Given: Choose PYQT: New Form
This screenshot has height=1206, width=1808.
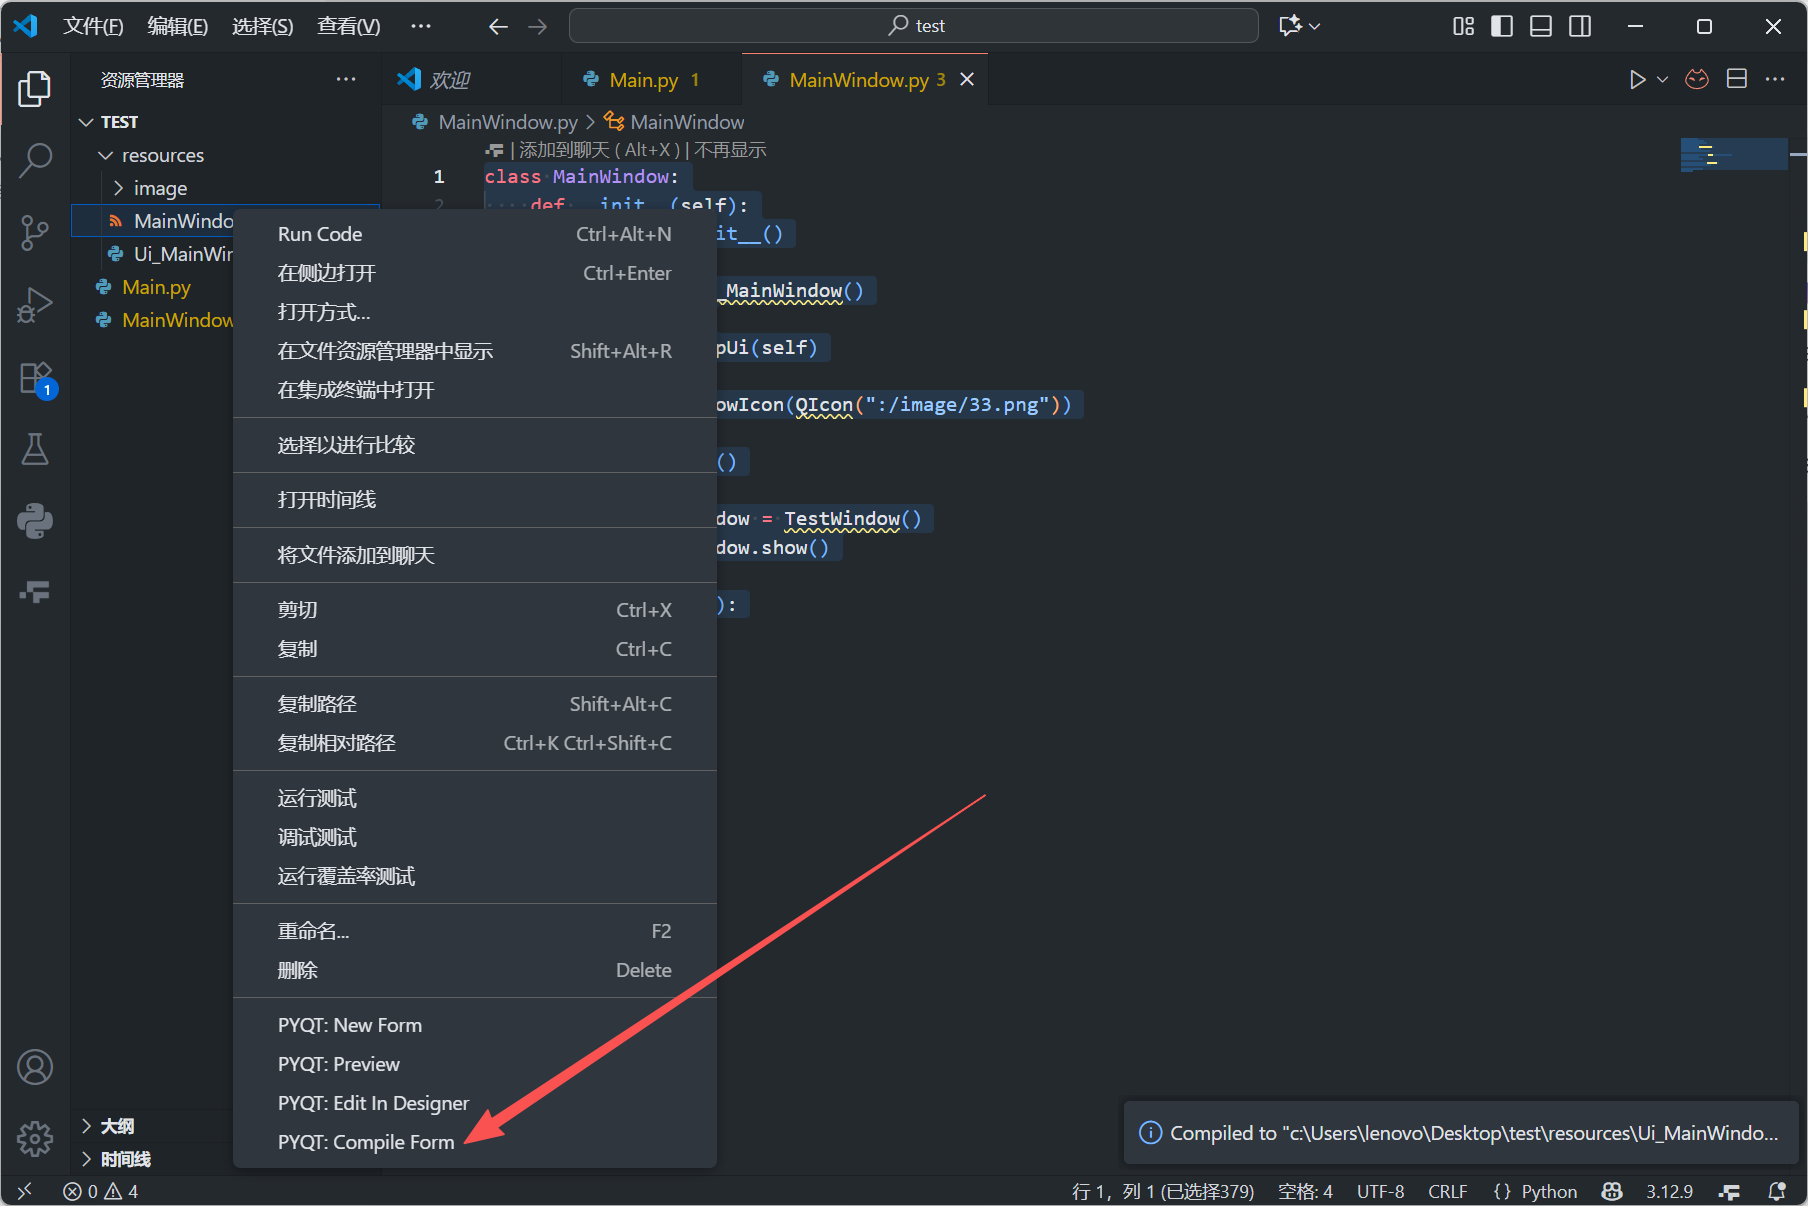Looking at the screenshot, I should click(475, 1025).
